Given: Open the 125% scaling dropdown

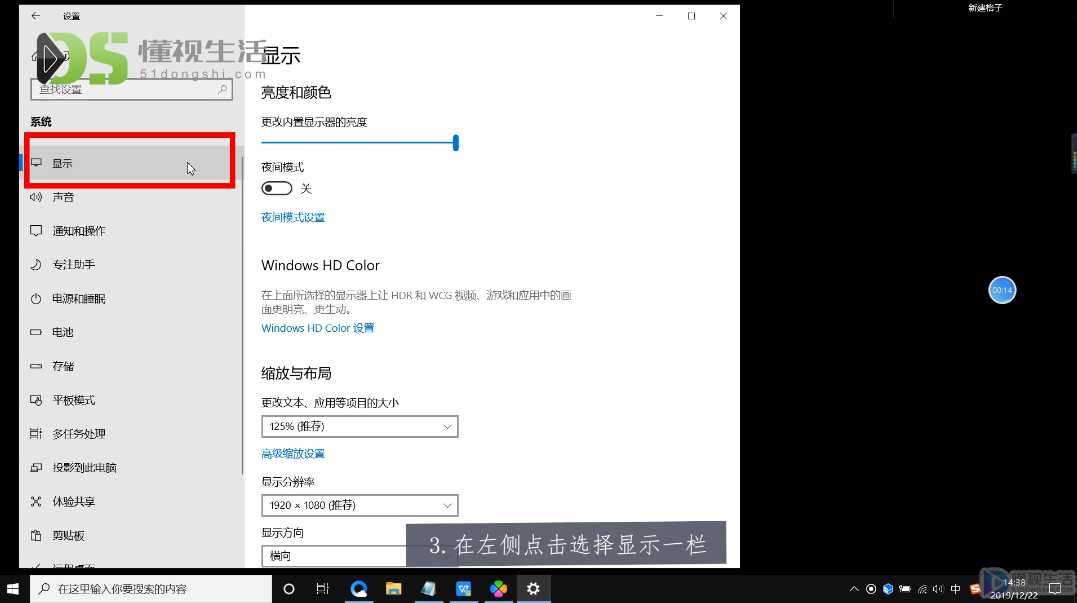Looking at the screenshot, I should pos(359,426).
